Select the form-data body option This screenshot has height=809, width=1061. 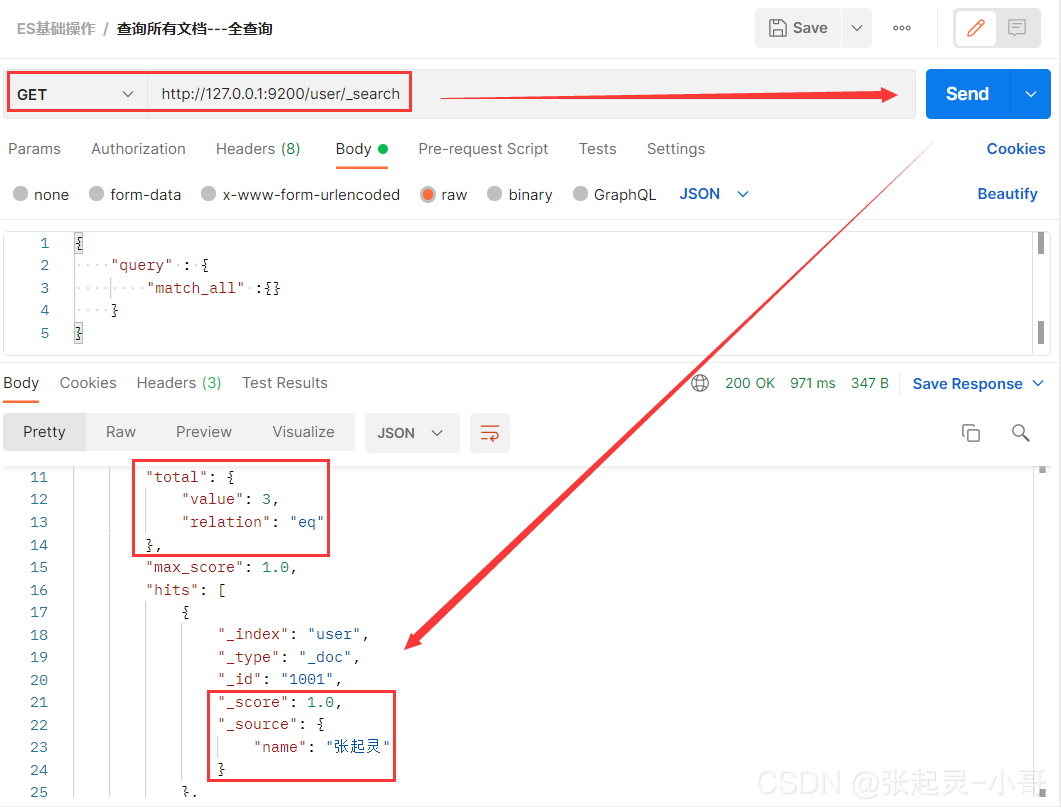coord(135,194)
